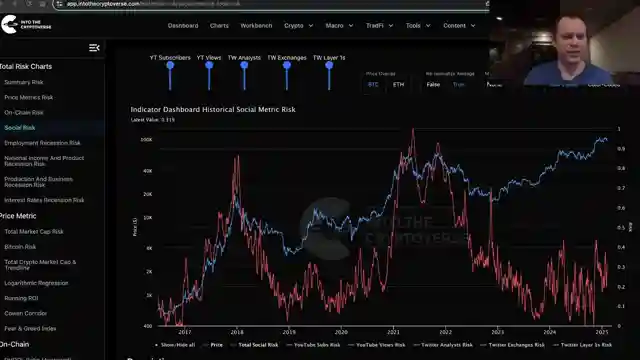Open Fear & Greed Index chart
Viewport: 640px width, 360px height.
click(30, 328)
